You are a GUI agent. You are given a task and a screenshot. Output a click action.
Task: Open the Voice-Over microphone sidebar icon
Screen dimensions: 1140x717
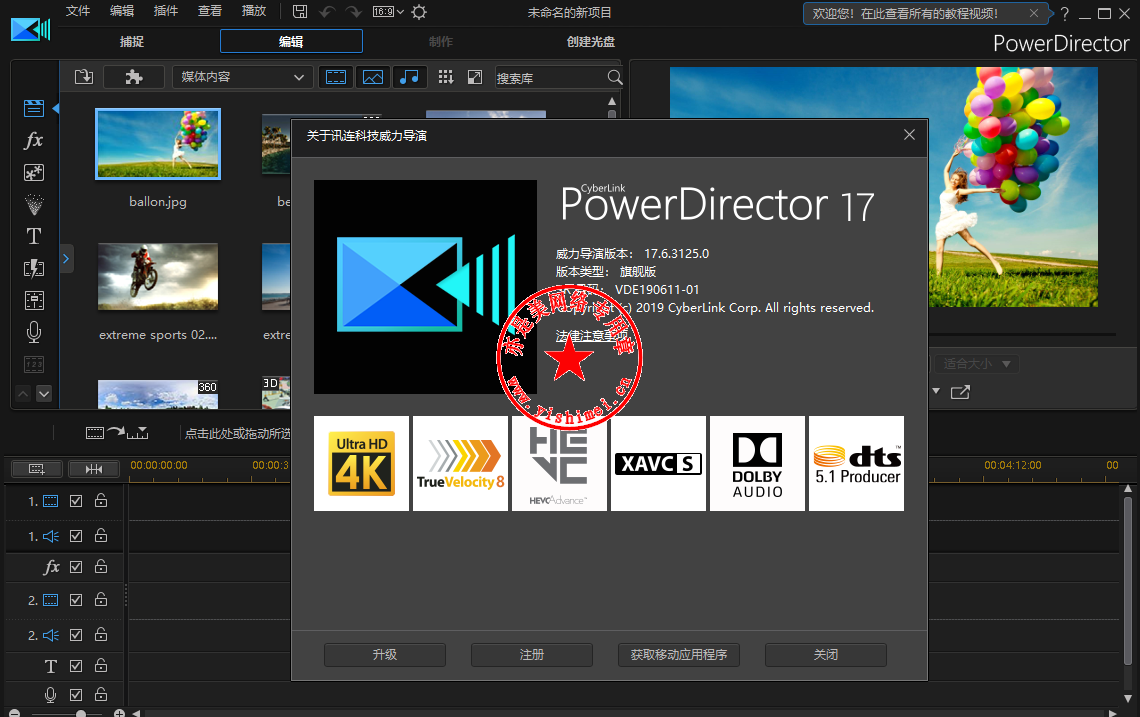33,332
